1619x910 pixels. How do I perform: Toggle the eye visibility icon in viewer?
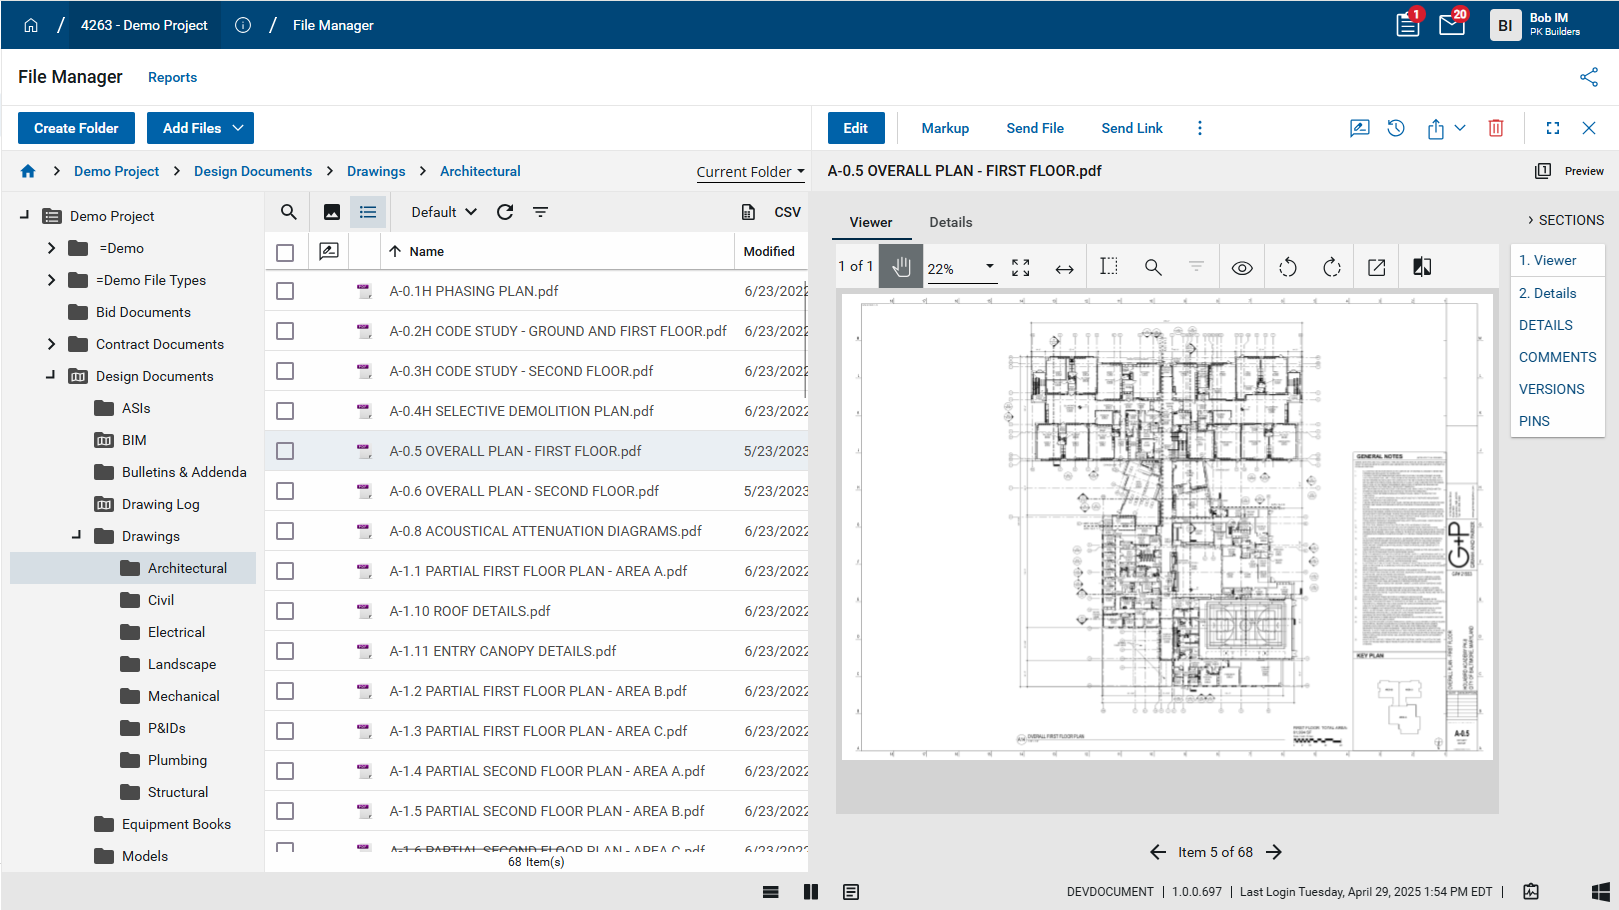[1242, 267]
